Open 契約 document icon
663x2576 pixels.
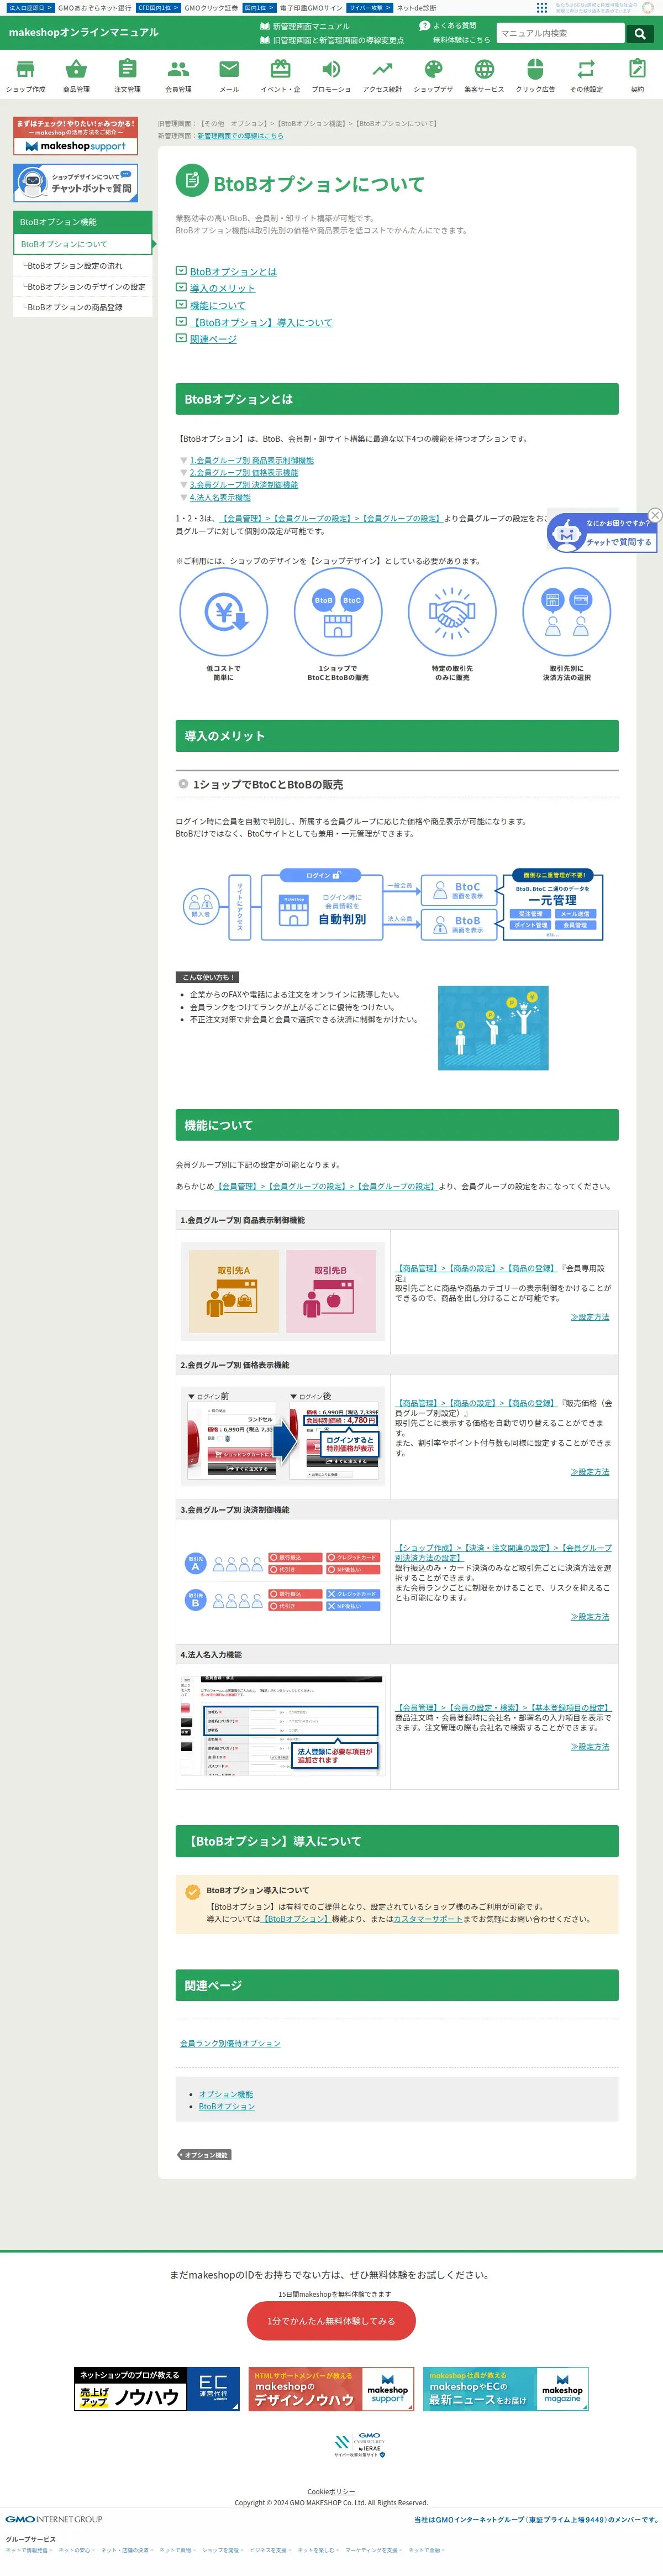pos(637,69)
